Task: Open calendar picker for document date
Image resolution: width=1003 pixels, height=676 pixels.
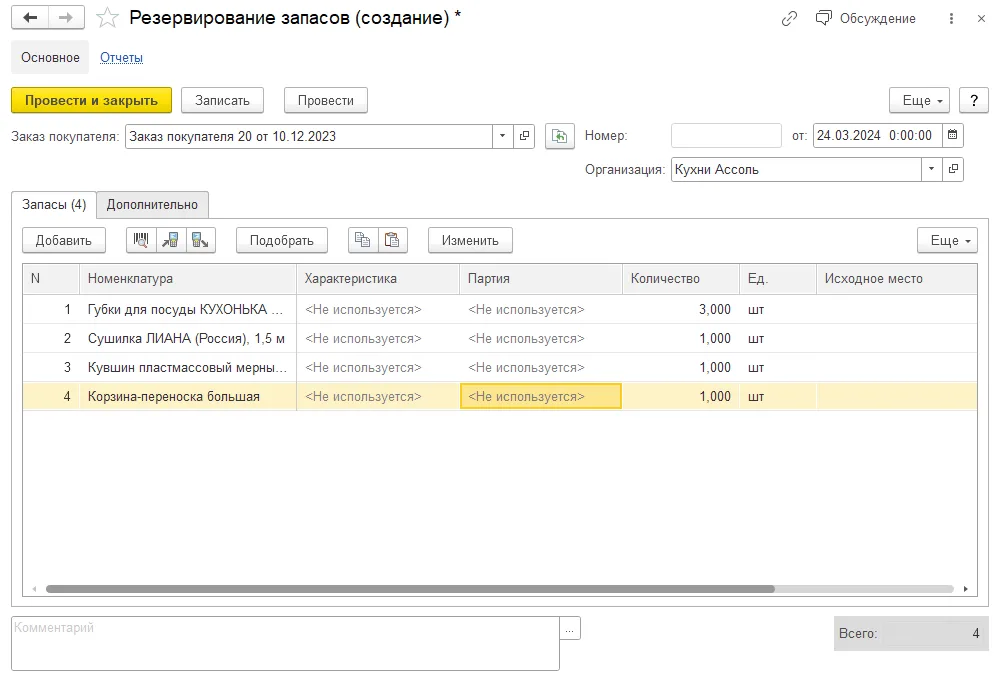Action: [952, 136]
